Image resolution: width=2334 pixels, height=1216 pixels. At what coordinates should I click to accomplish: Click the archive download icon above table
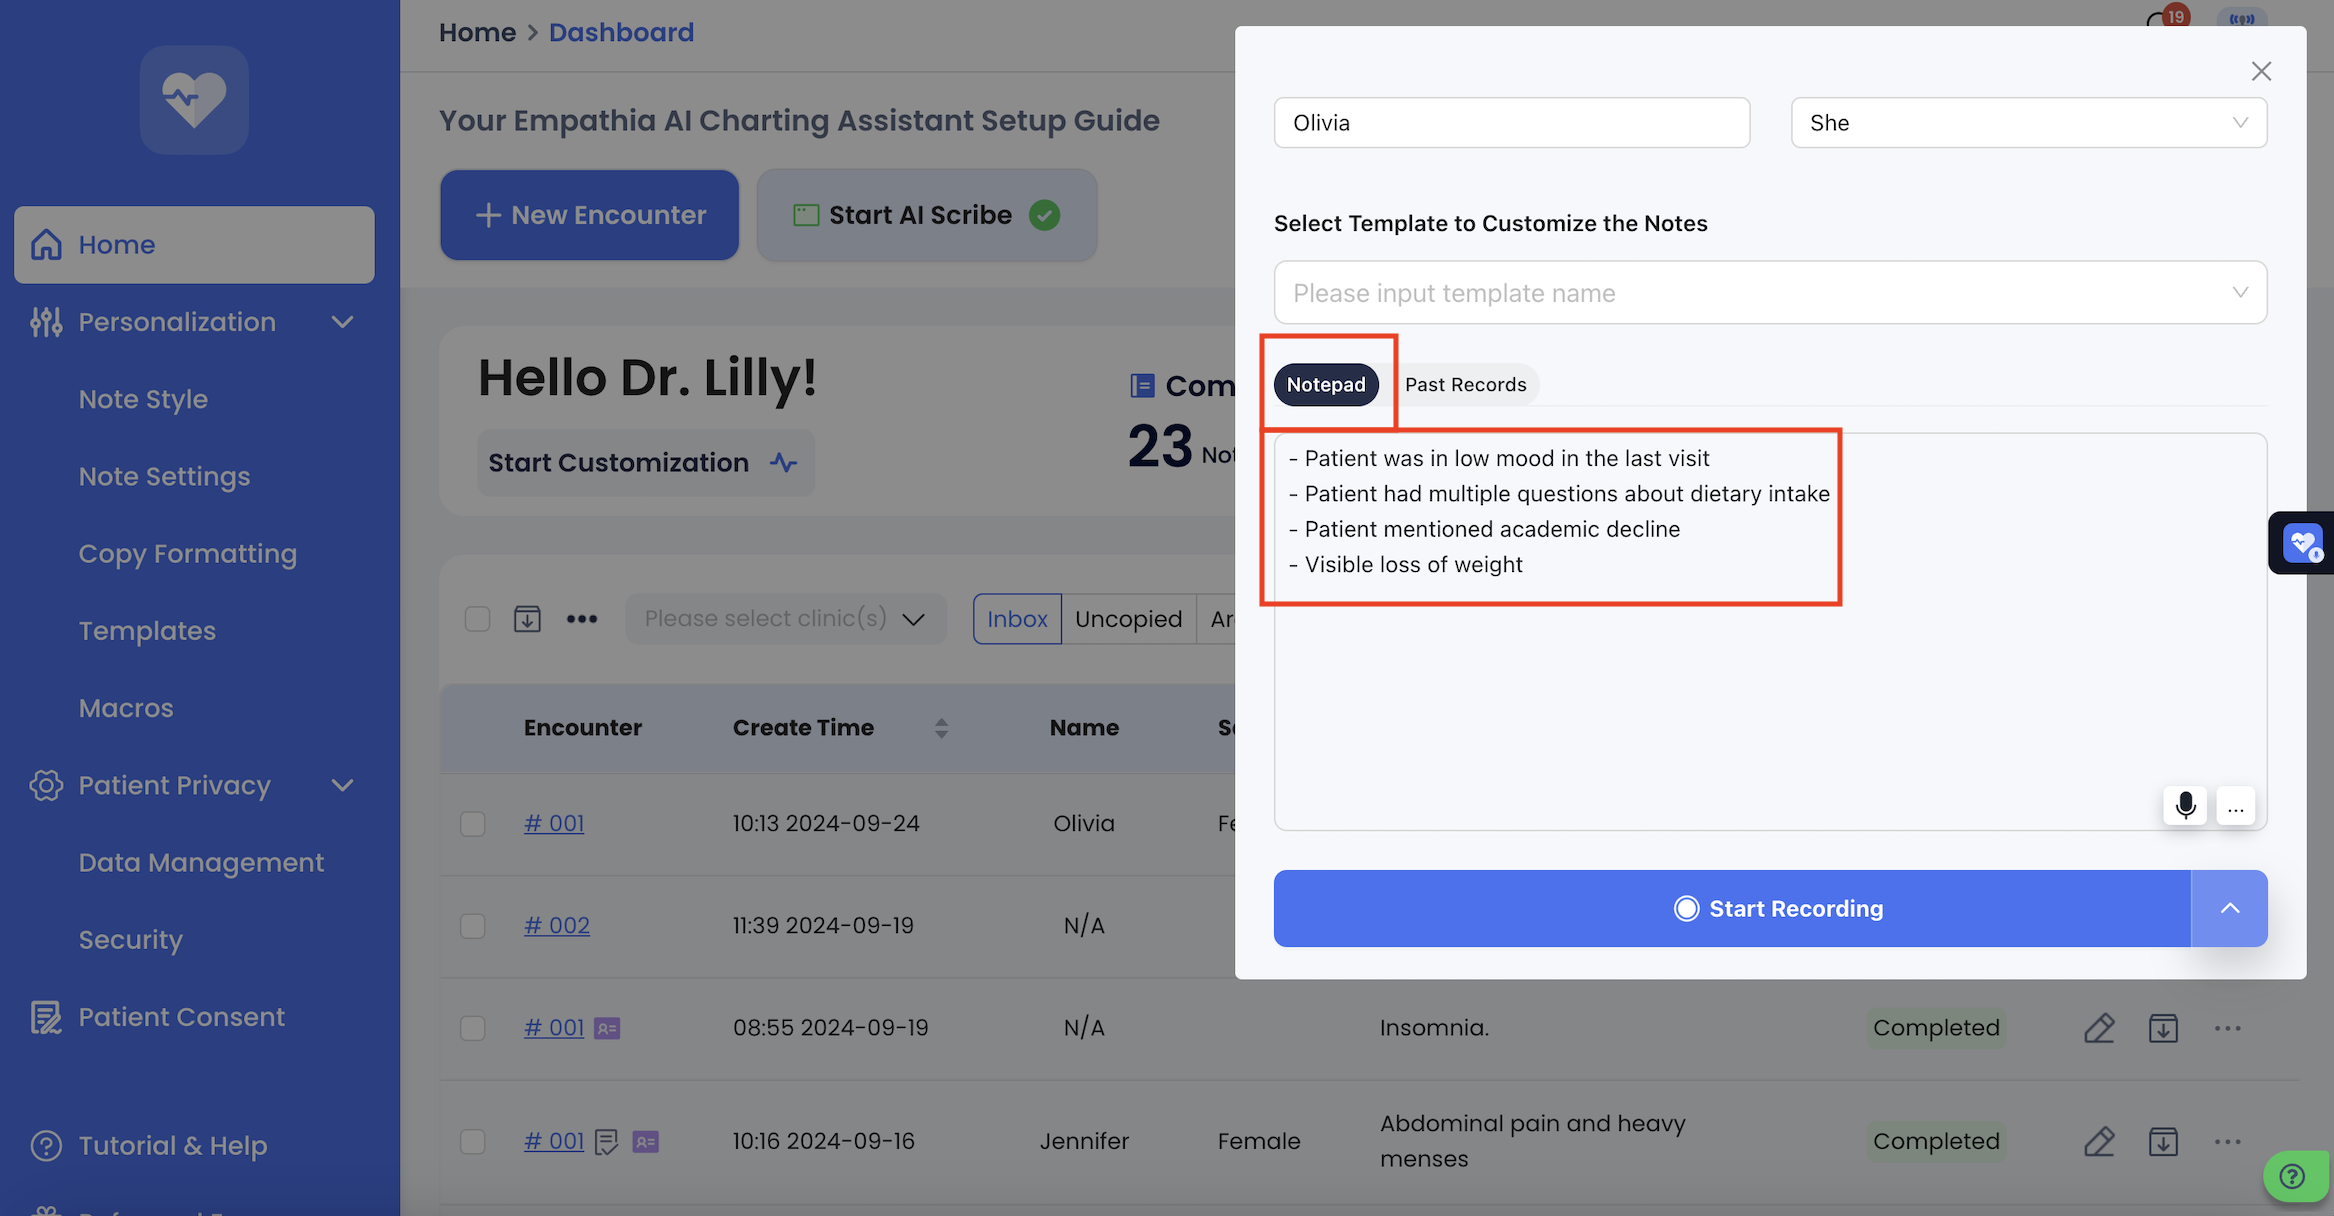pyautogui.click(x=527, y=619)
